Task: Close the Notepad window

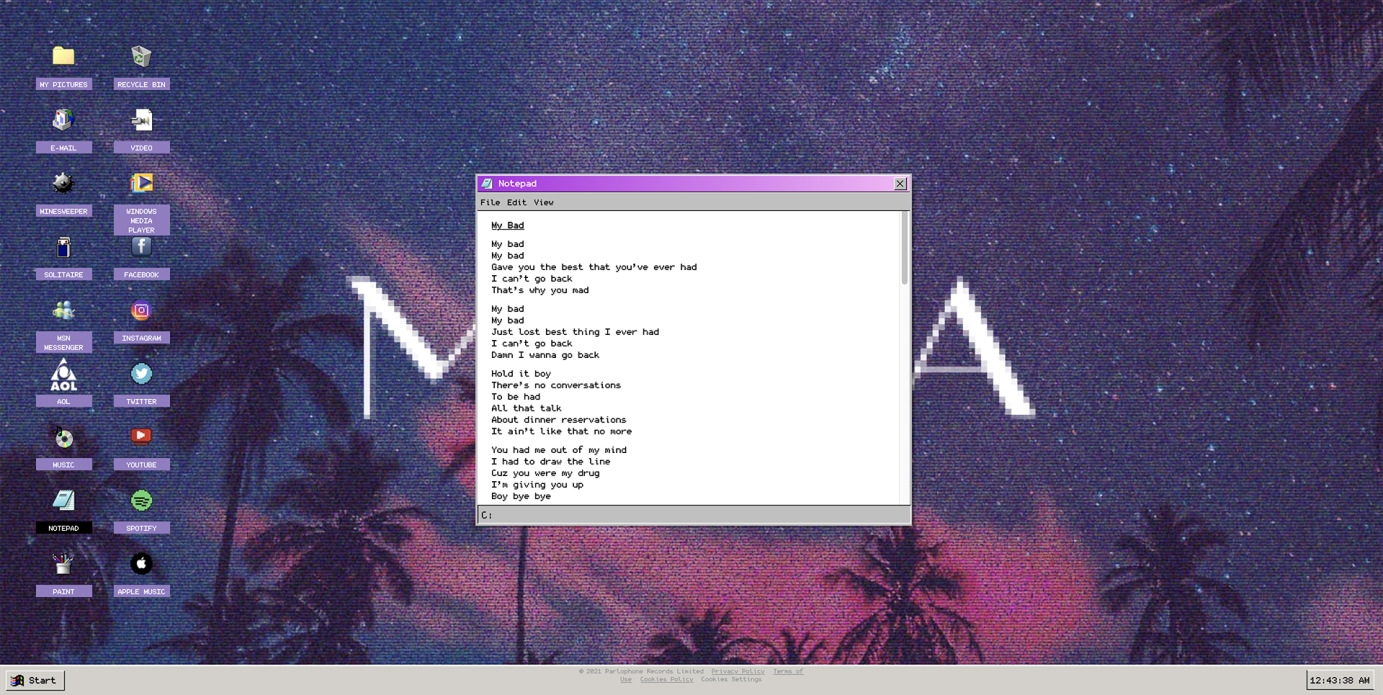Action: click(x=900, y=184)
